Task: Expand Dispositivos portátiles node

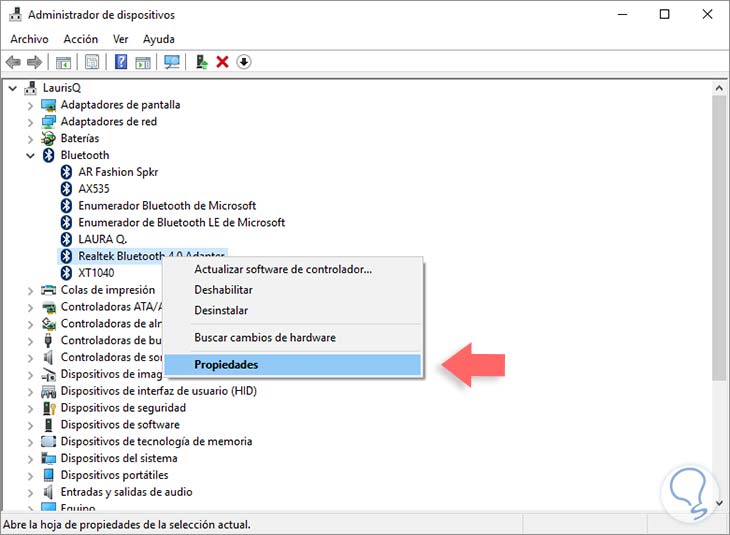Action: (x=30, y=476)
